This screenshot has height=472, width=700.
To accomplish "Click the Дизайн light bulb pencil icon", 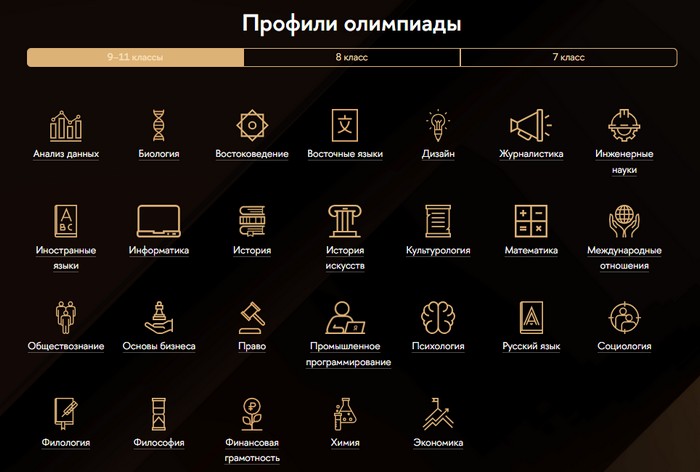I will tap(438, 125).
